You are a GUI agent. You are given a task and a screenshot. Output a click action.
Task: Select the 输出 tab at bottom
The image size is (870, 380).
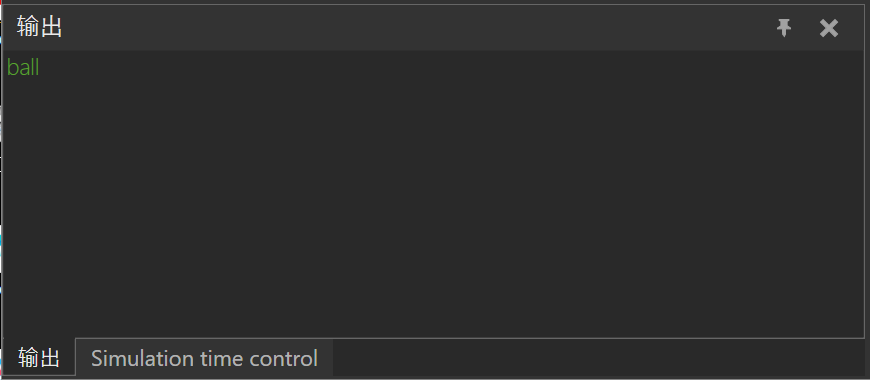(39, 358)
